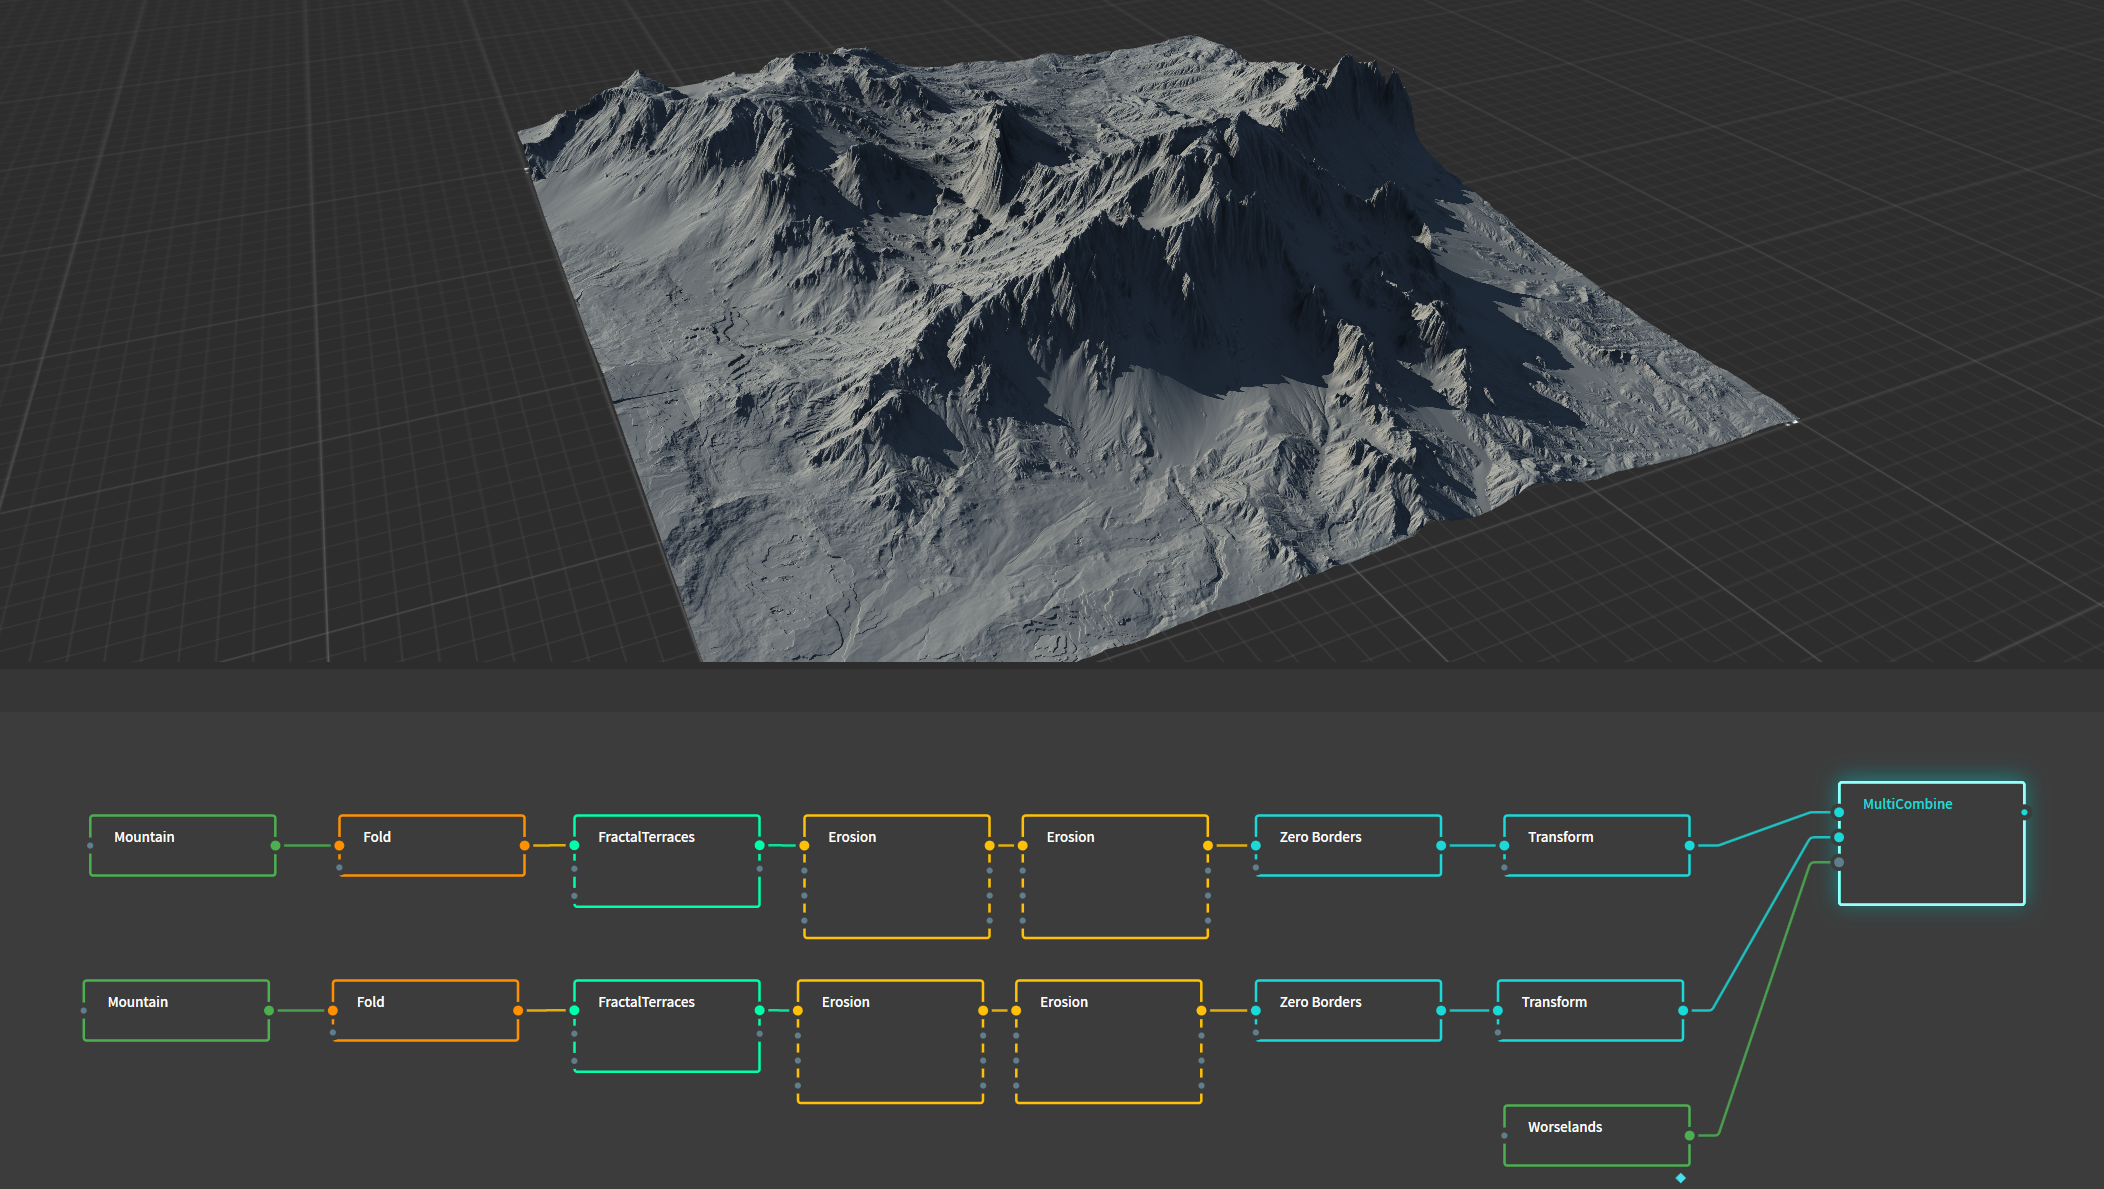Click the Worselands node's green output port

click(1689, 1135)
